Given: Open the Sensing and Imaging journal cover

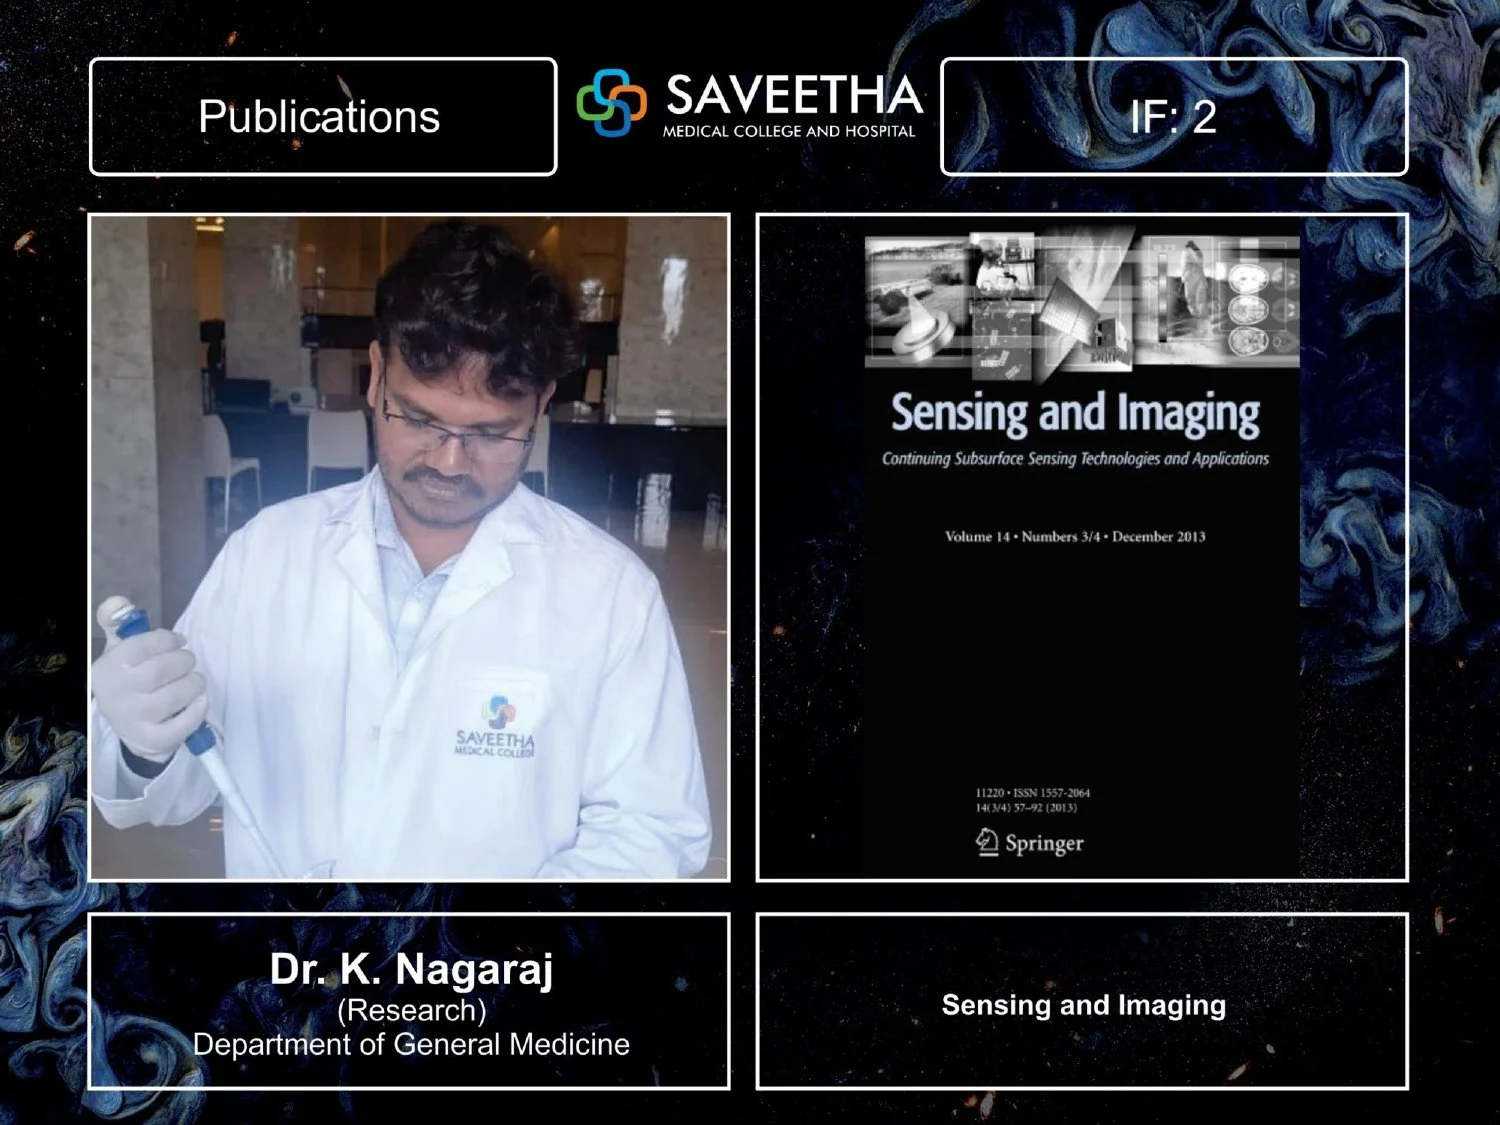Looking at the screenshot, I should (x=1082, y=556).
